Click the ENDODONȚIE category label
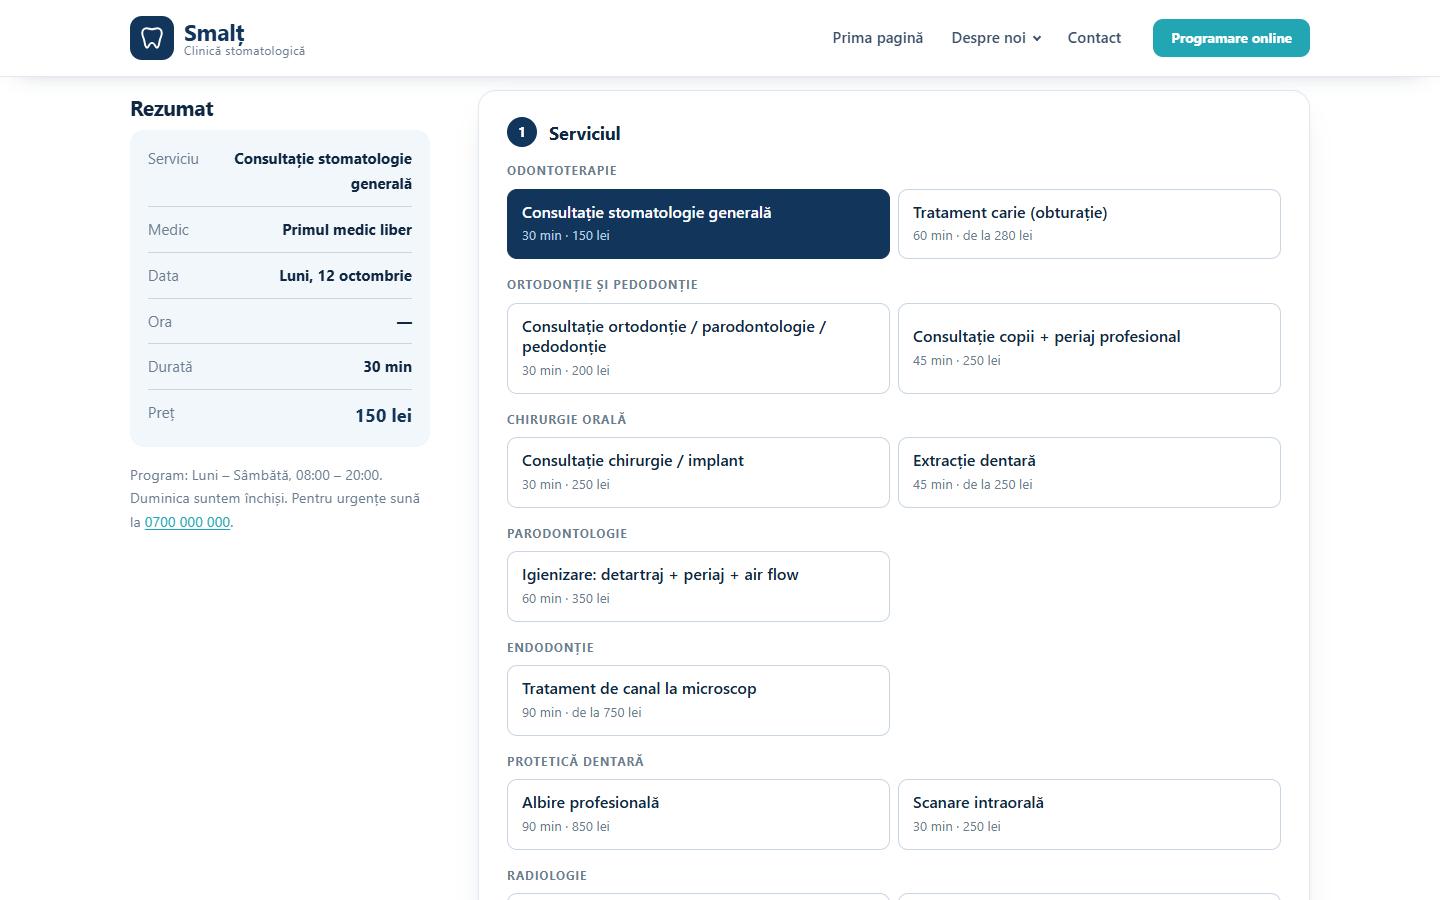The width and height of the screenshot is (1440, 900). (x=550, y=647)
